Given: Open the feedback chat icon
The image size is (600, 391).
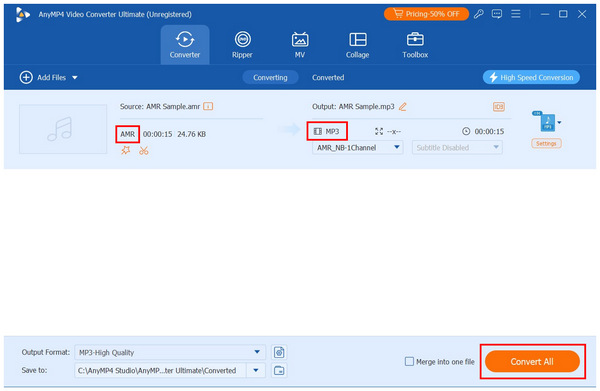Looking at the screenshot, I should point(497,14).
